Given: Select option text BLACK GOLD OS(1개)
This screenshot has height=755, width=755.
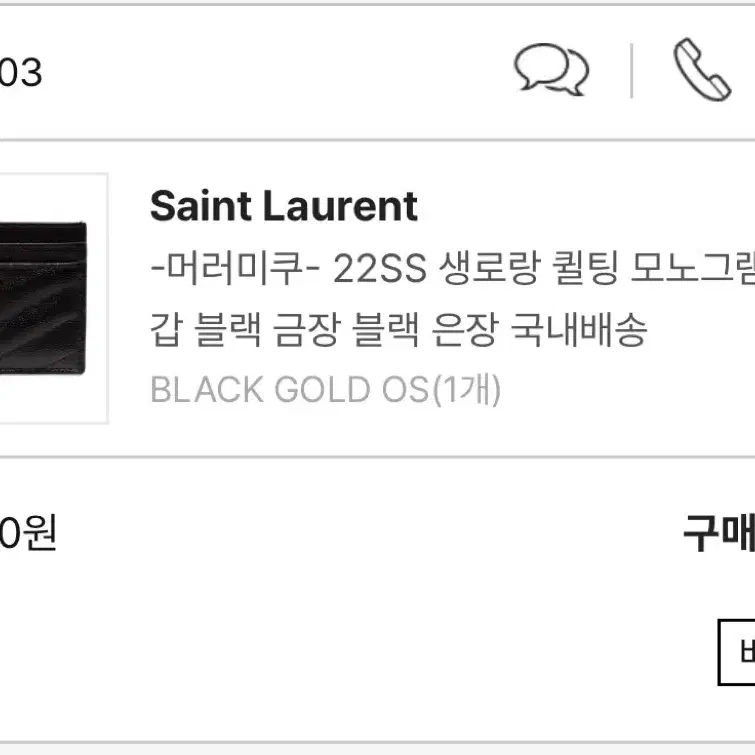Looking at the screenshot, I should tap(326, 389).
